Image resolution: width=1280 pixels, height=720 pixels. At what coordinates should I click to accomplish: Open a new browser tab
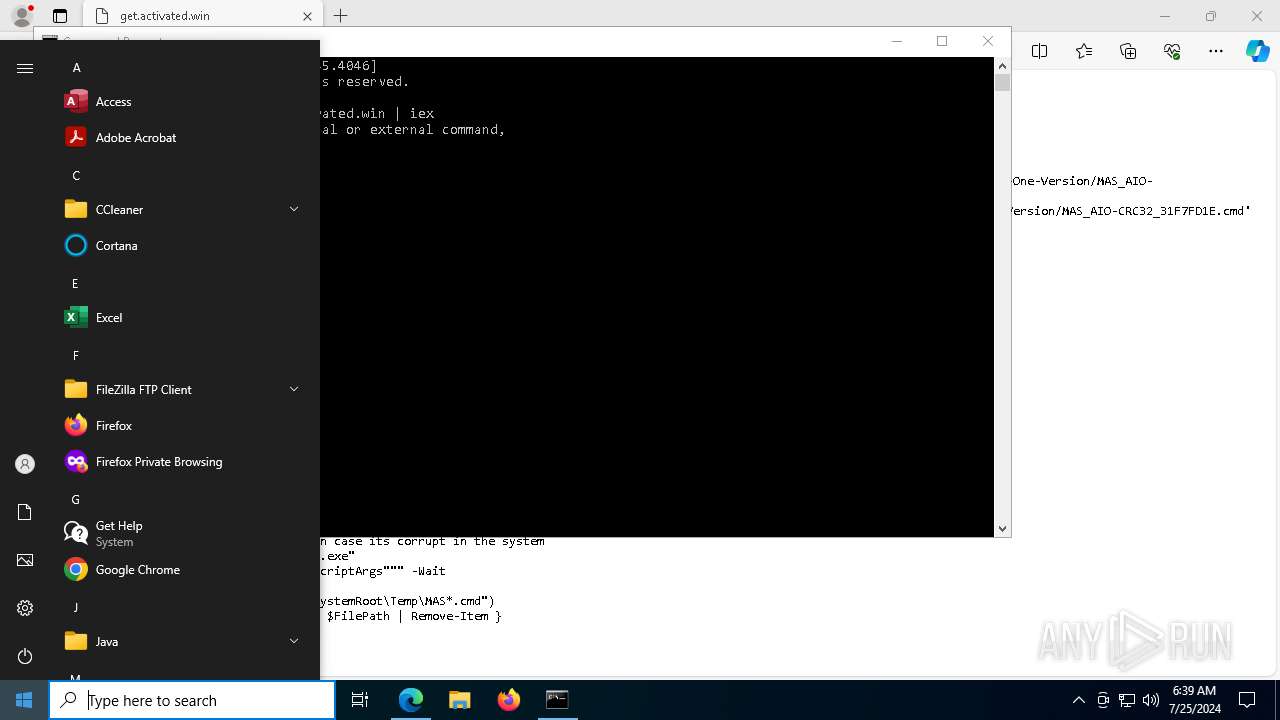(x=340, y=16)
